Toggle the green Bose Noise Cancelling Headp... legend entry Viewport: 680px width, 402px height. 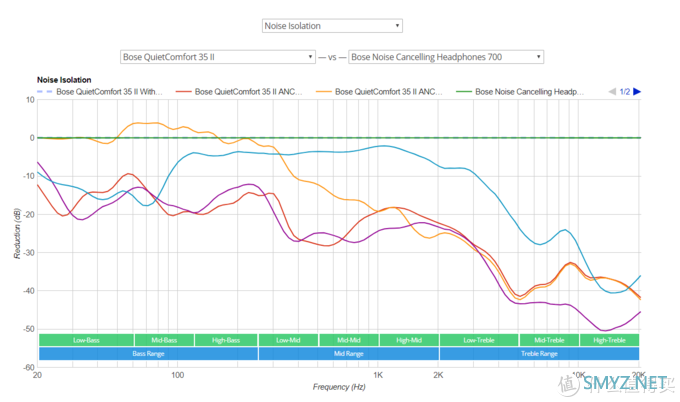point(520,92)
